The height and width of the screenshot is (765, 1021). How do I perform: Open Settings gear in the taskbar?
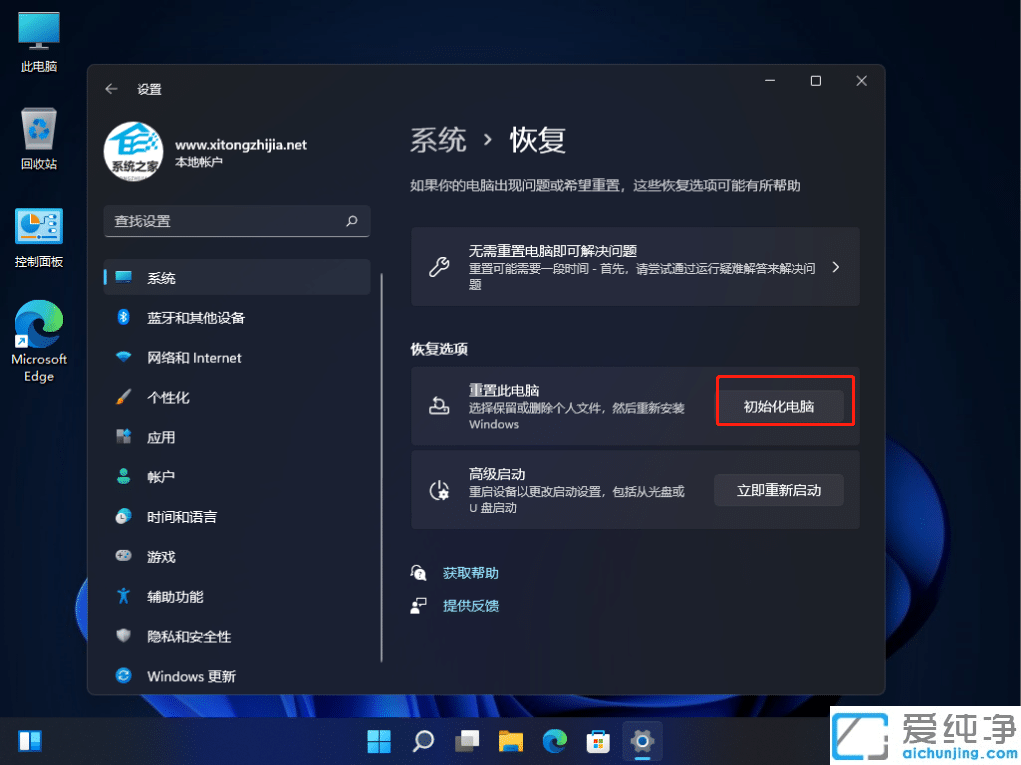click(641, 740)
